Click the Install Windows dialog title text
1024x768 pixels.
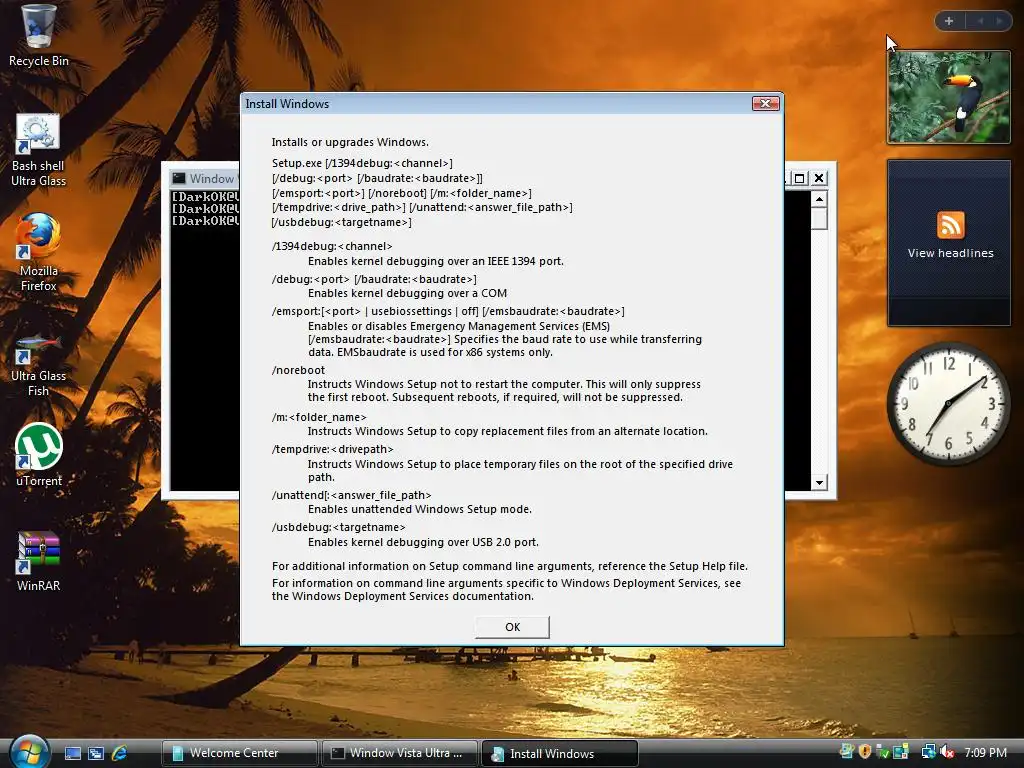click(x=287, y=104)
